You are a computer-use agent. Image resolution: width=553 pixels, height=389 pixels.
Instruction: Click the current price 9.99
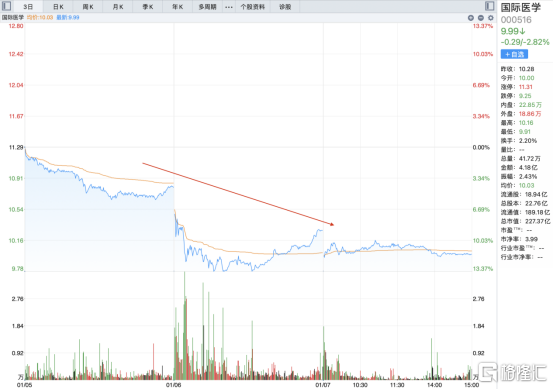[513, 31]
